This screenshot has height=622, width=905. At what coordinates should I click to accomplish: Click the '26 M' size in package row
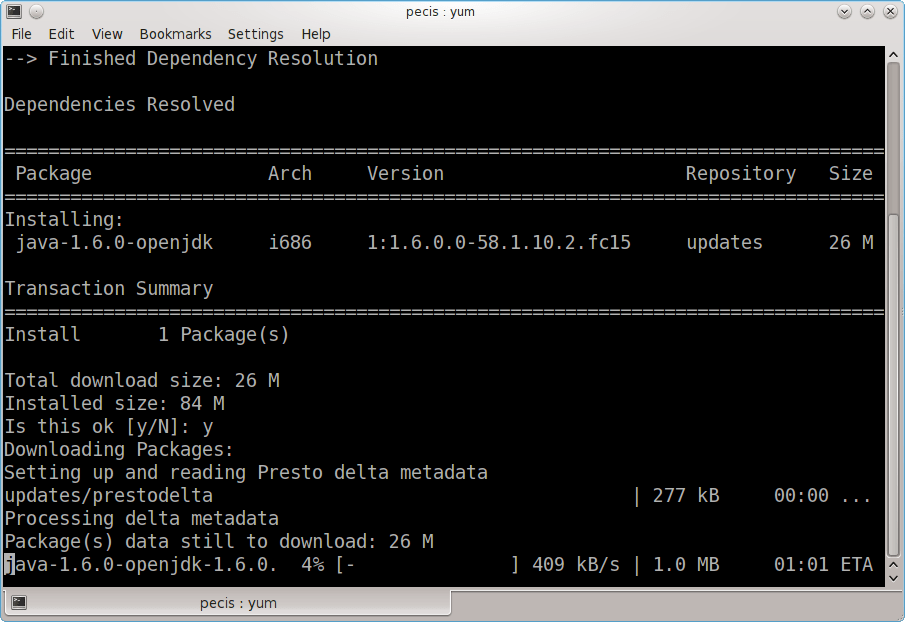851,242
